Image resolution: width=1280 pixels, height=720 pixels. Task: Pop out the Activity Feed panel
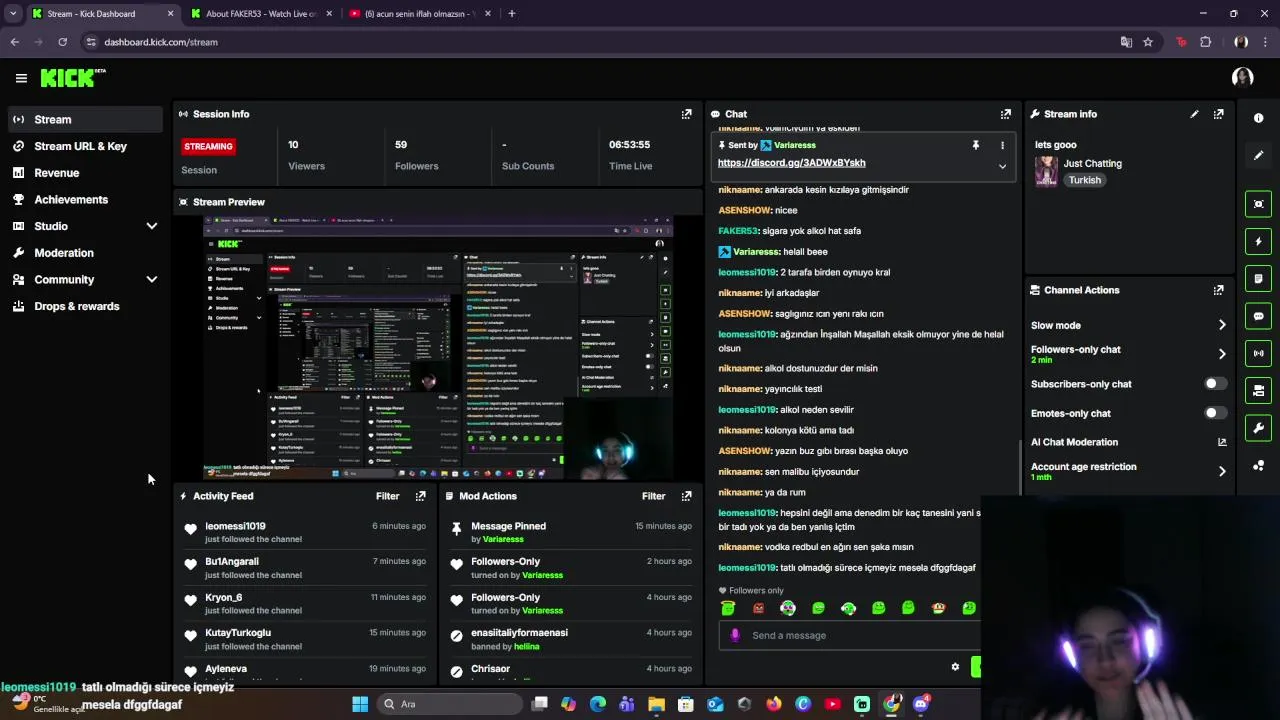pyautogui.click(x=420, y=496)
